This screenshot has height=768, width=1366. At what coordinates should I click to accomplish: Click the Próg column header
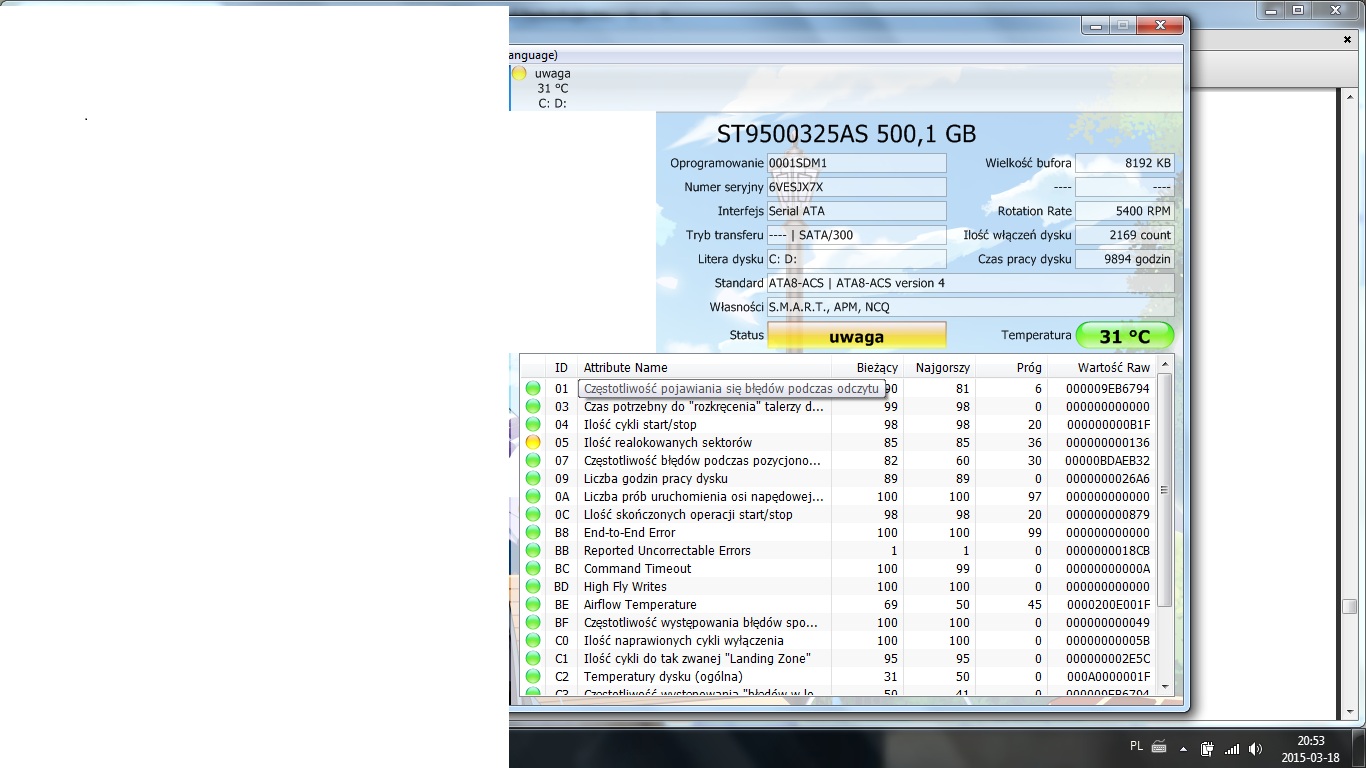pos(1011,368)
